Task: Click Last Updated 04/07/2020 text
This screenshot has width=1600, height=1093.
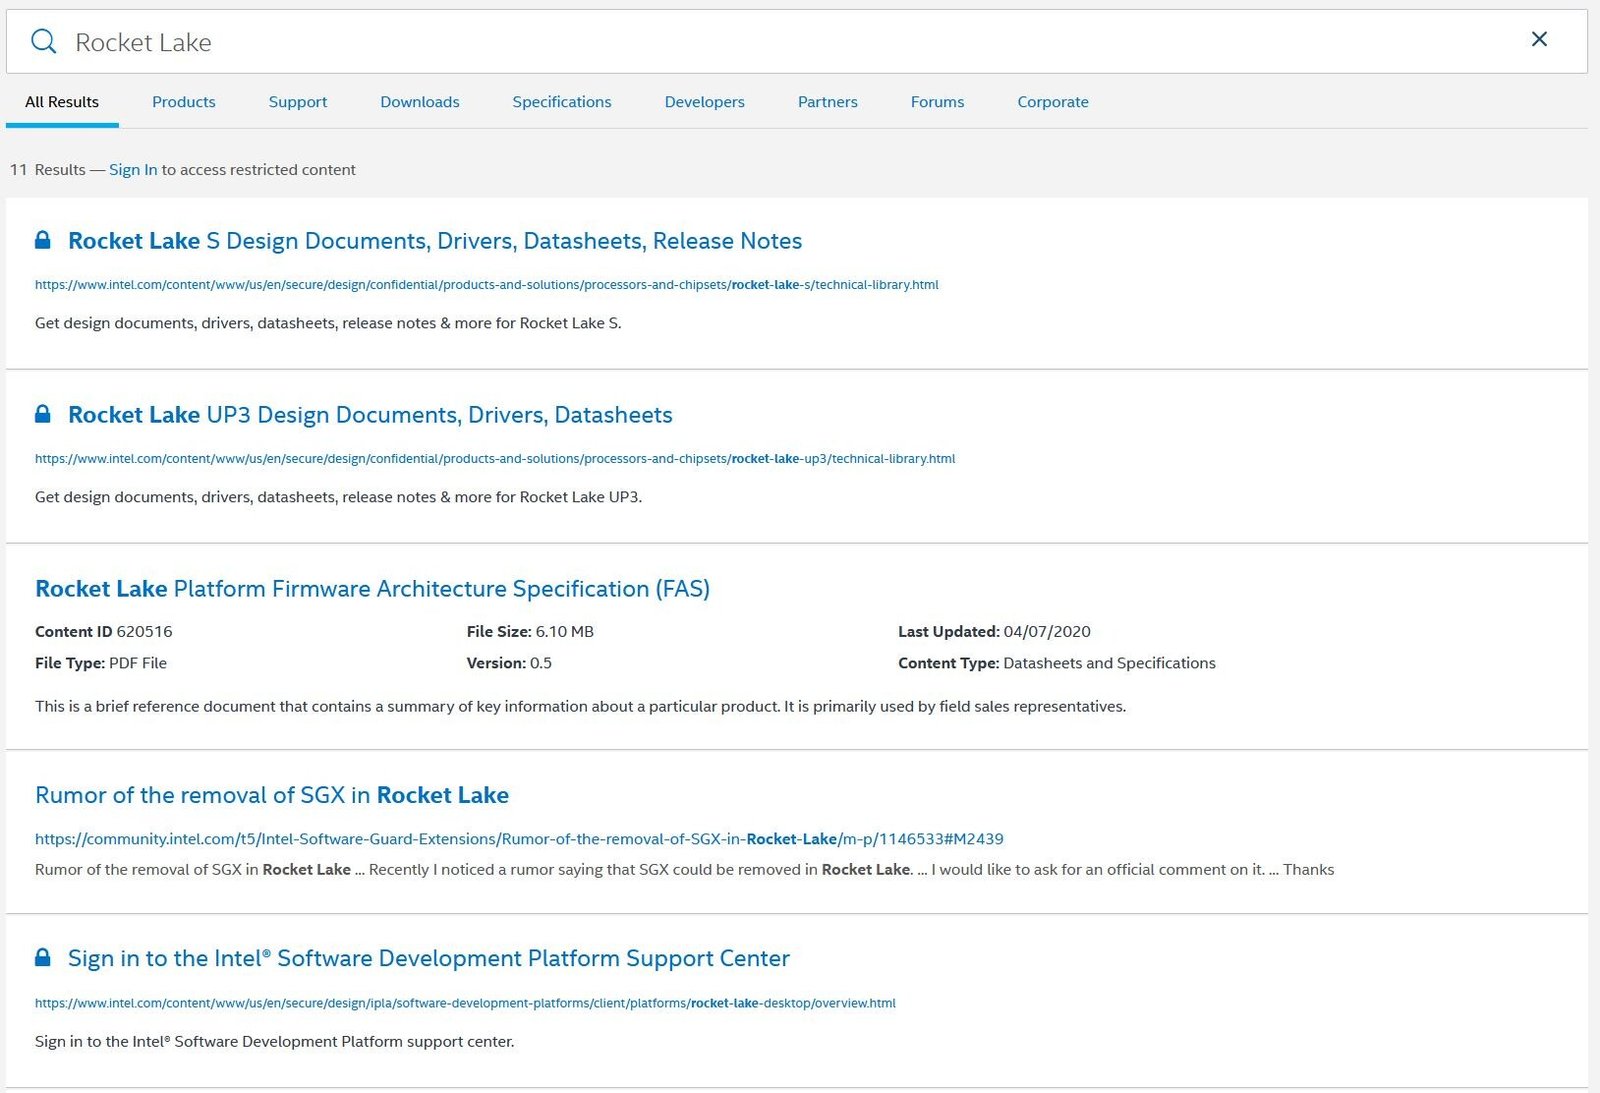Action: click(x=994, y=632)
